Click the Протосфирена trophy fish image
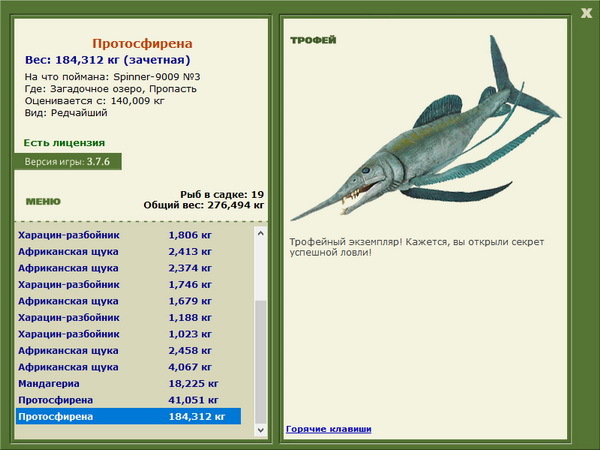This screenshot has height=450, width=600. tap(426, 129)
